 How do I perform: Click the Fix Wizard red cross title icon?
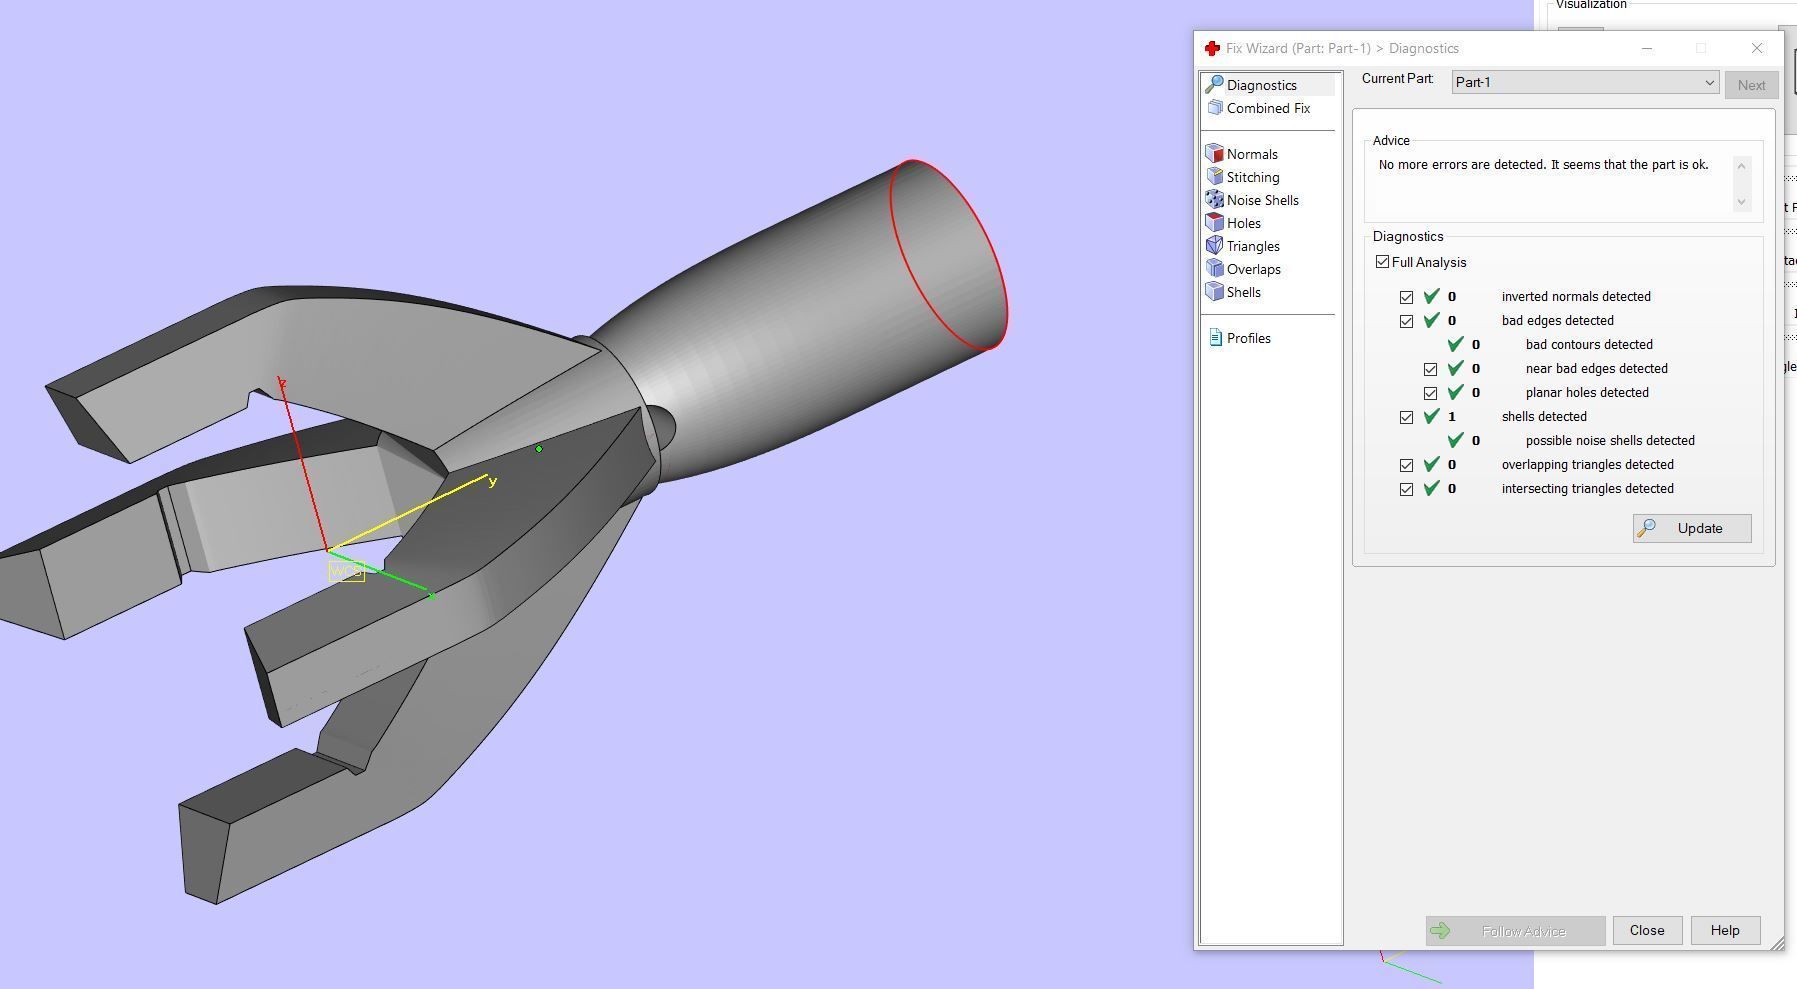[1212, 48]
